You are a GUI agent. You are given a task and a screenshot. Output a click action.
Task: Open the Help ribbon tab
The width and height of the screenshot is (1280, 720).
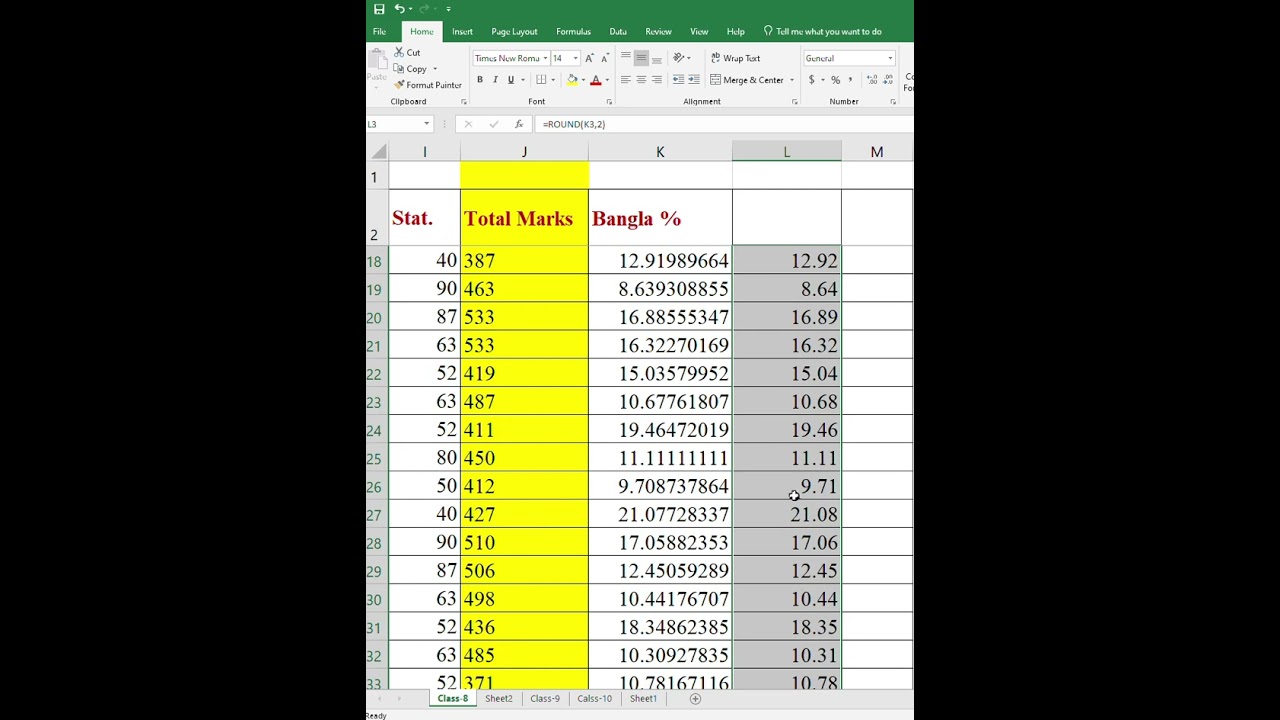coord(735,32)
